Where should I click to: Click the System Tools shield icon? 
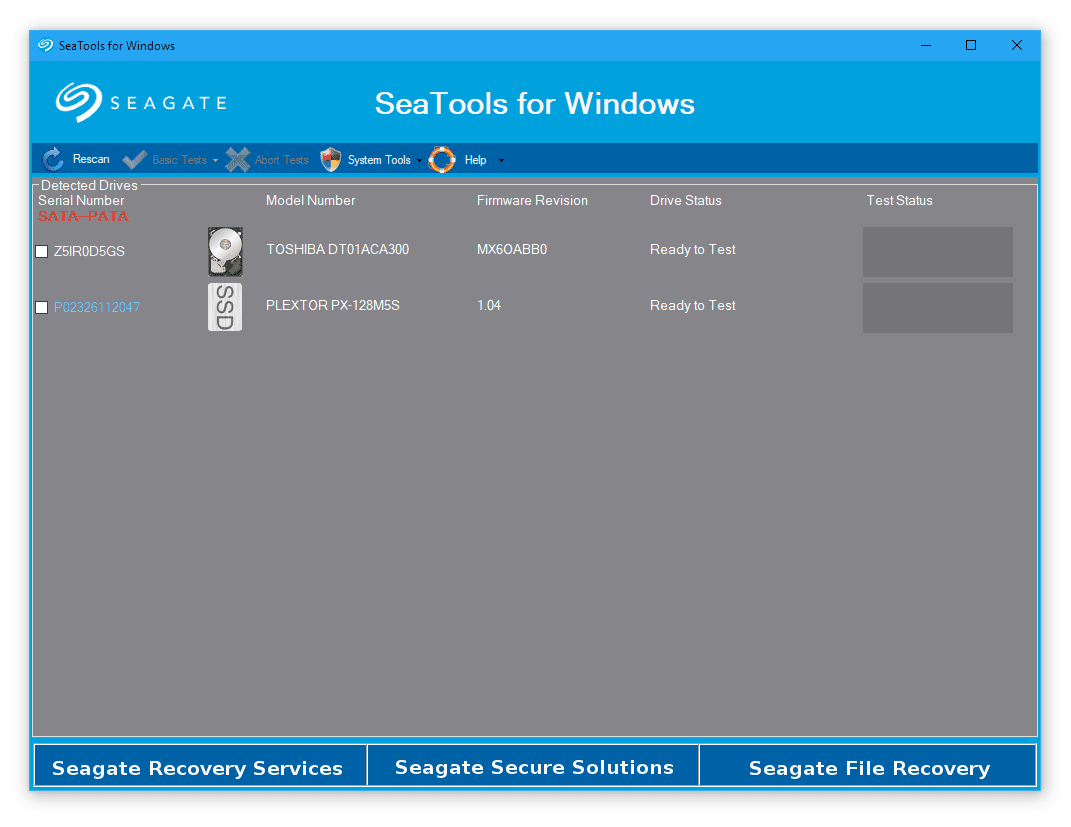pos(331,160)
